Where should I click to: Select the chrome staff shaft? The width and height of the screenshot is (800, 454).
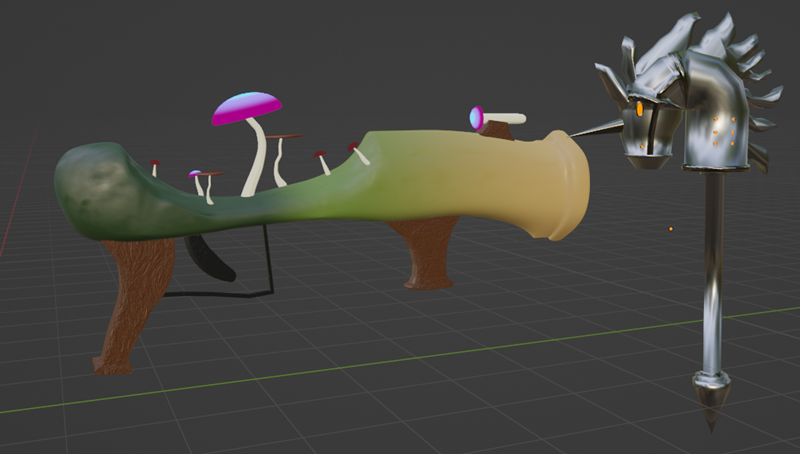[713, 271]
